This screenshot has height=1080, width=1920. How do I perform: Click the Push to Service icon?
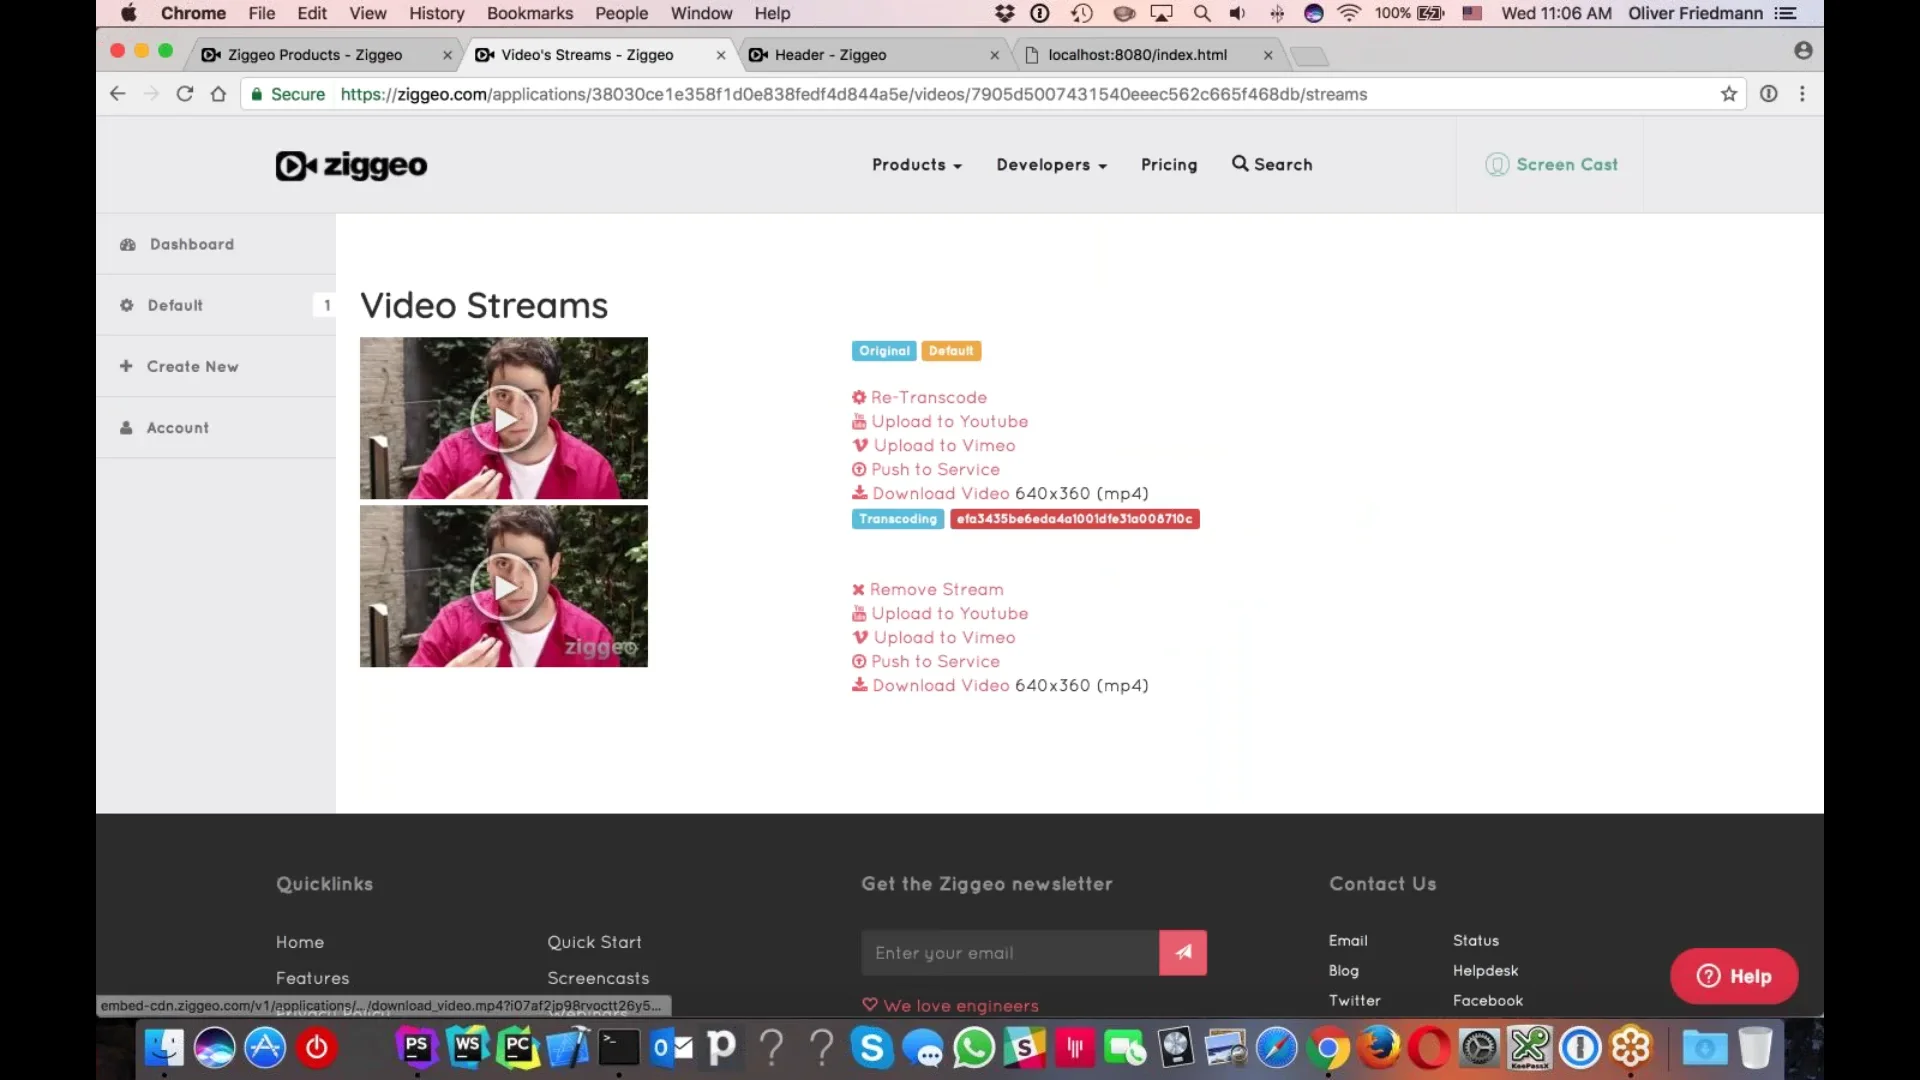(858, 469)
